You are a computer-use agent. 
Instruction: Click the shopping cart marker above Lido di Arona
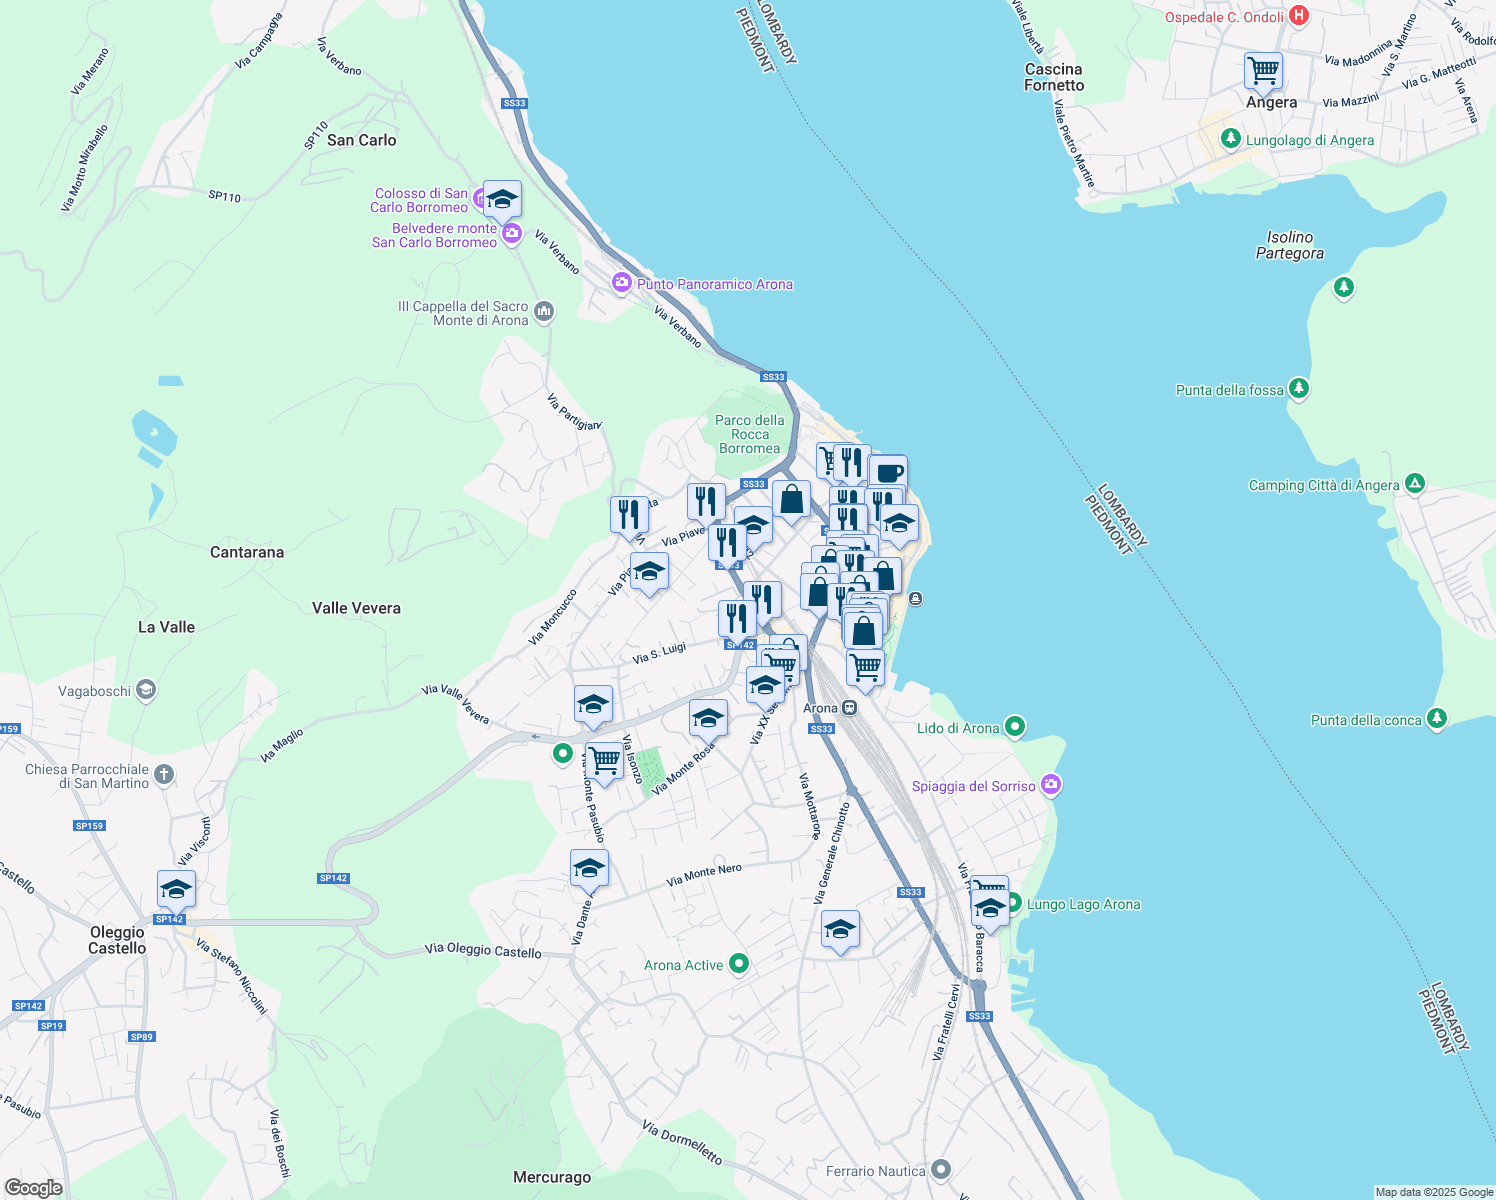tap(865, 667)
